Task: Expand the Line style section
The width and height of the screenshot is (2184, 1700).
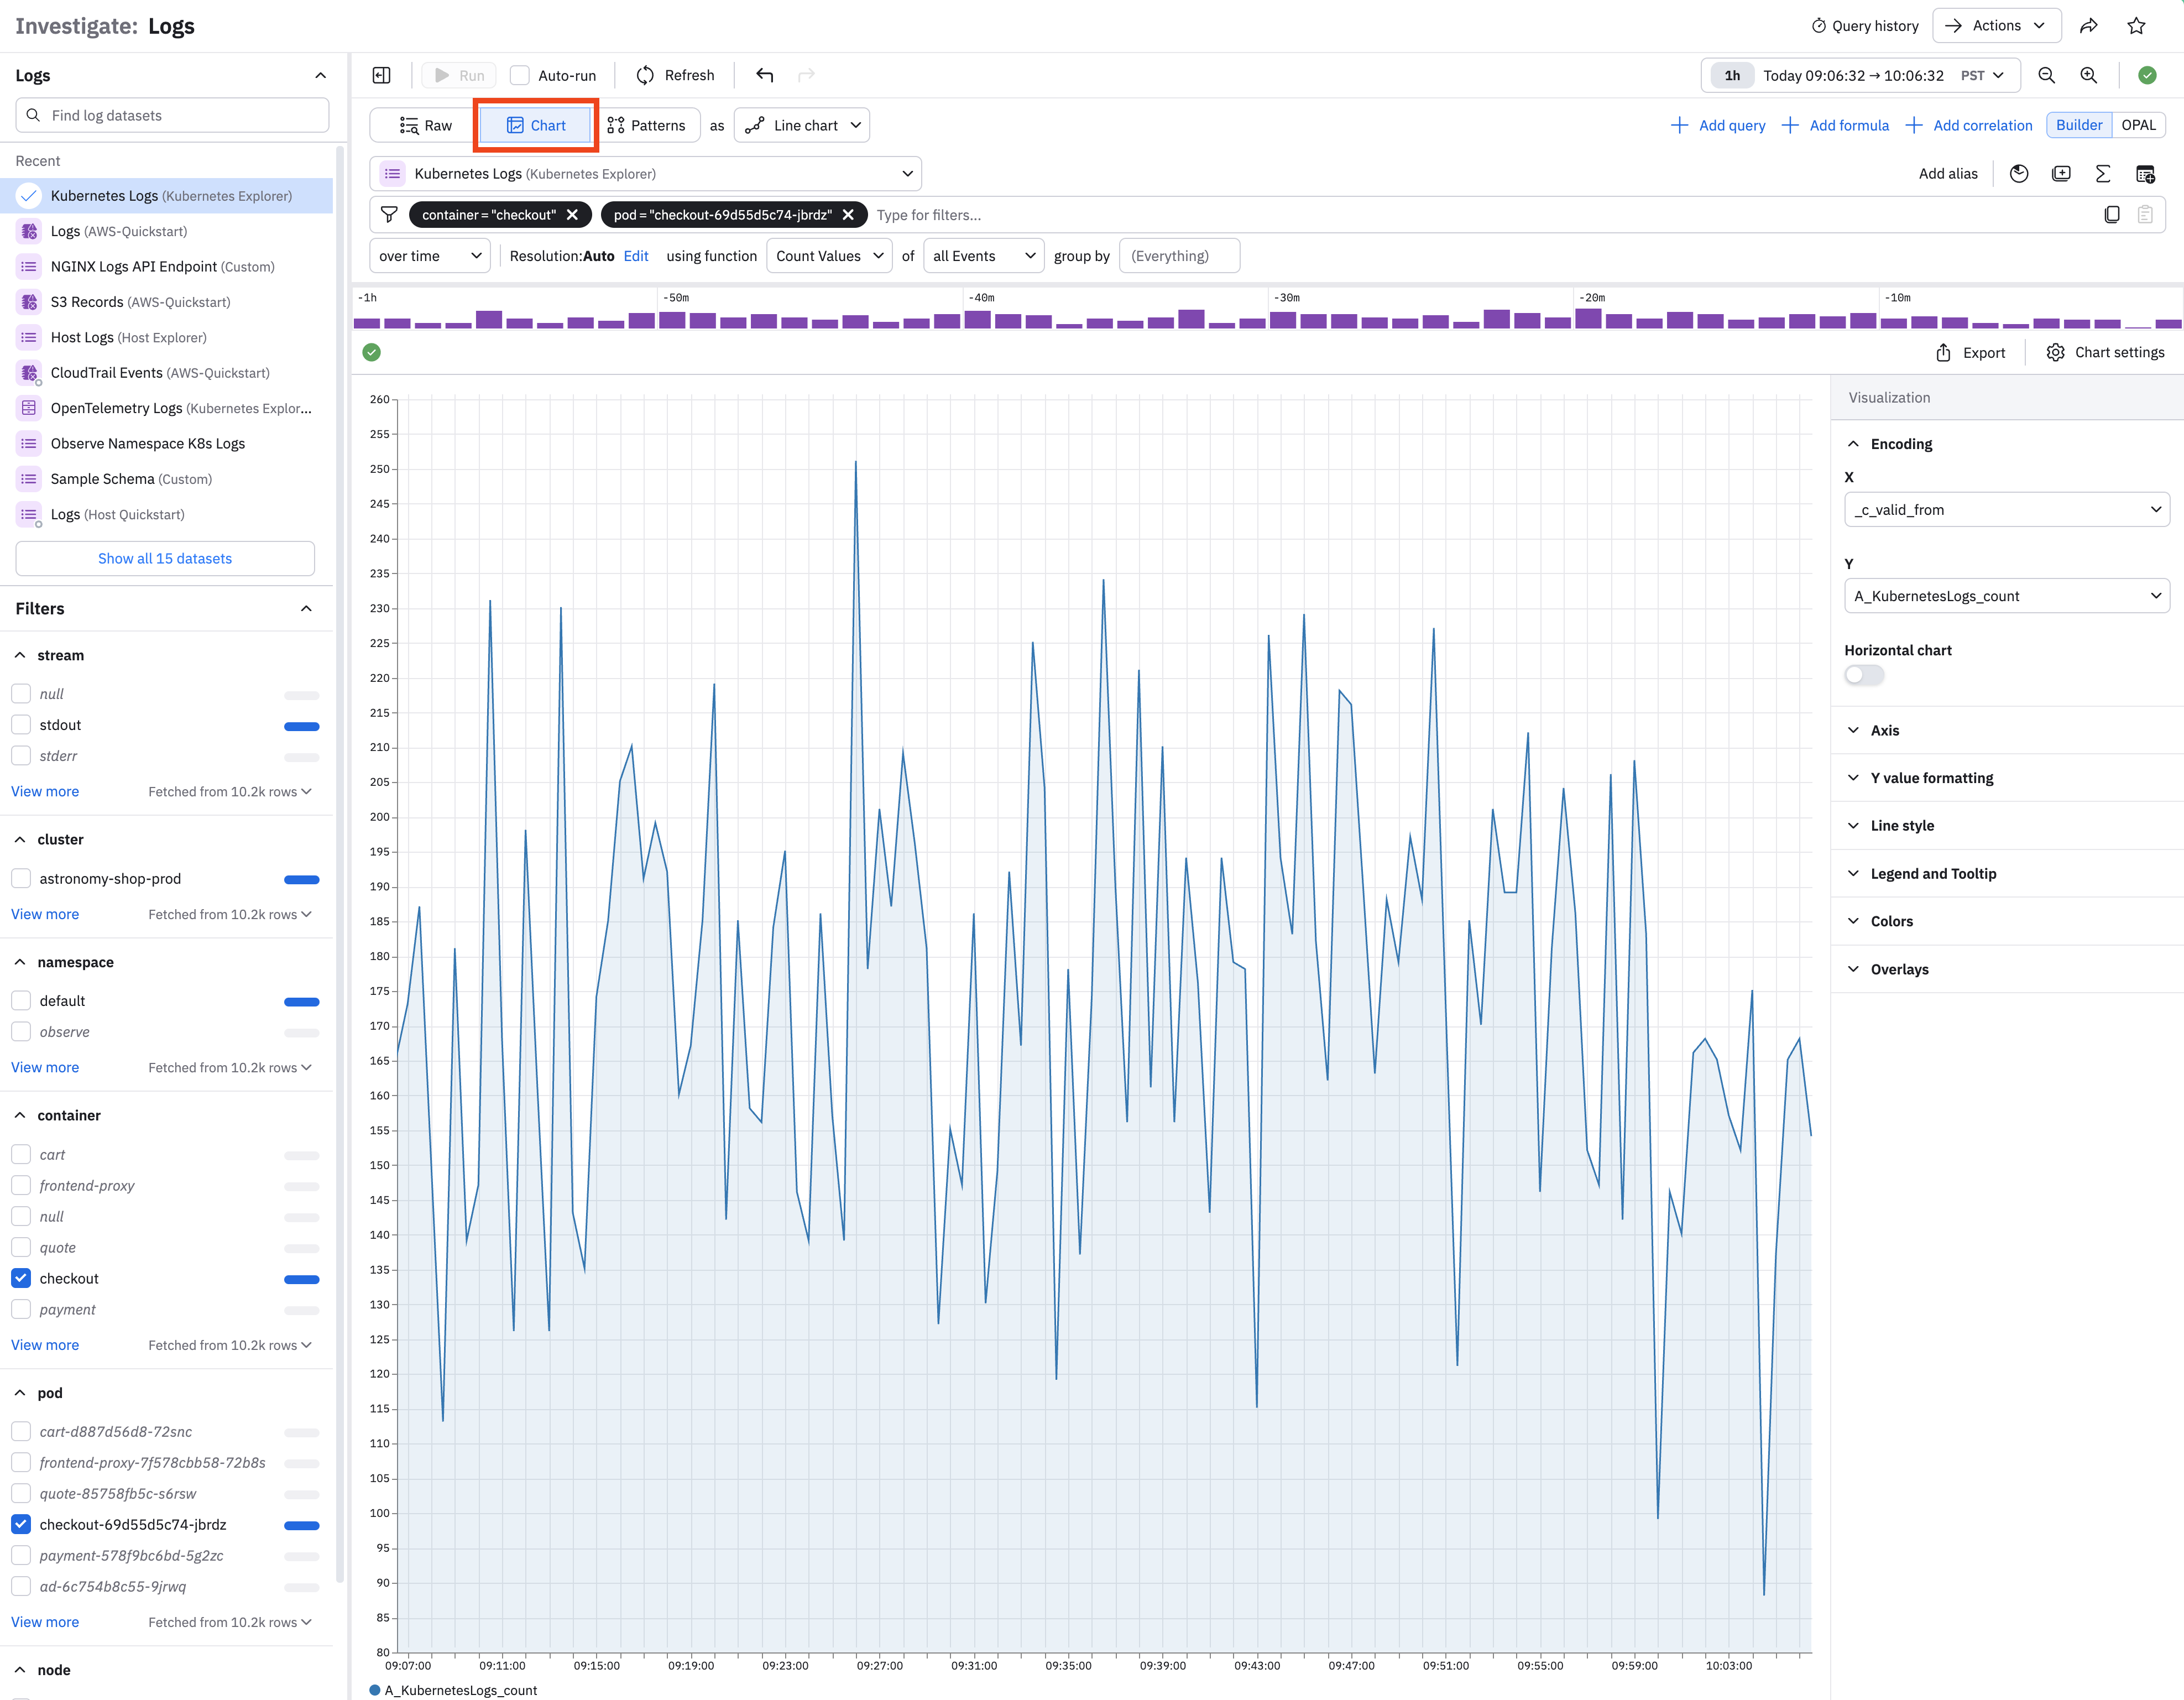Action: tap(1901, 826)
